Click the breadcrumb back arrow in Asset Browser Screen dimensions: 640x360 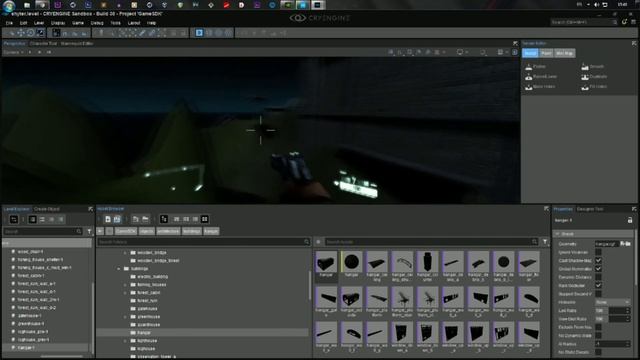click(x=100, y=231)
